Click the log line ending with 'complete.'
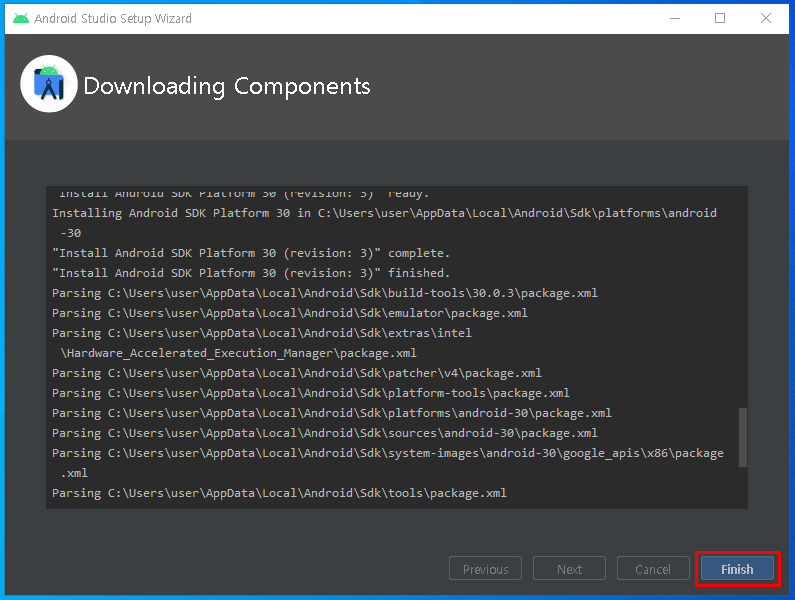 251,253
